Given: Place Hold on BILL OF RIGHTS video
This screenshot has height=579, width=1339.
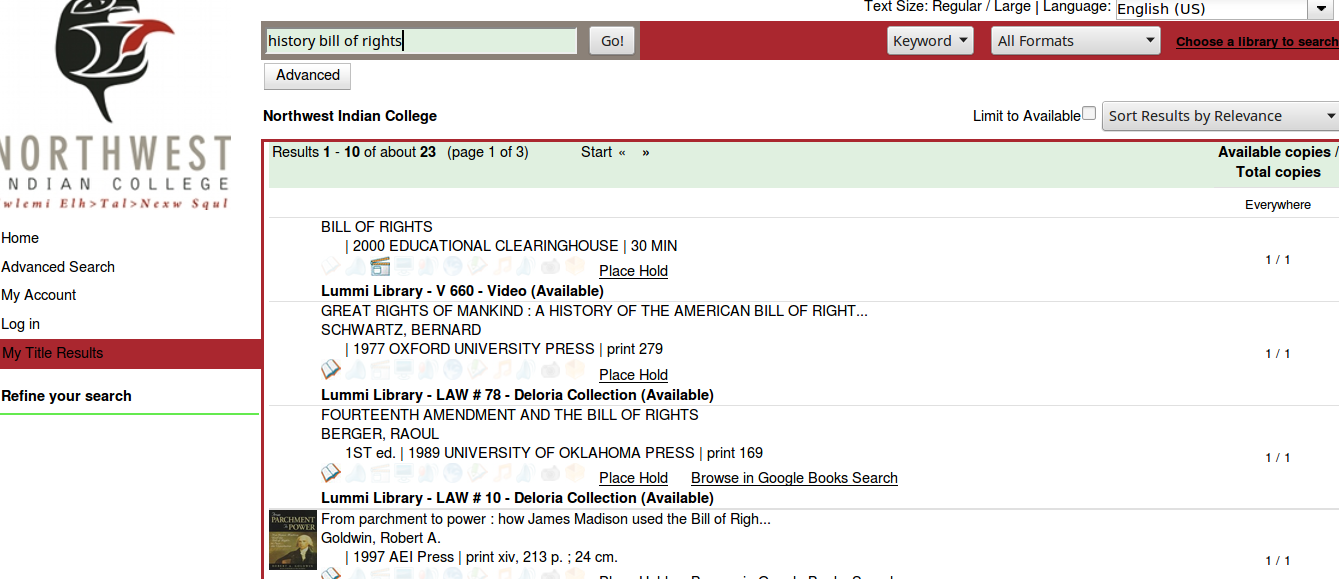Looking at the screenshot, I should pyautogui.click(x=633, y=271).
